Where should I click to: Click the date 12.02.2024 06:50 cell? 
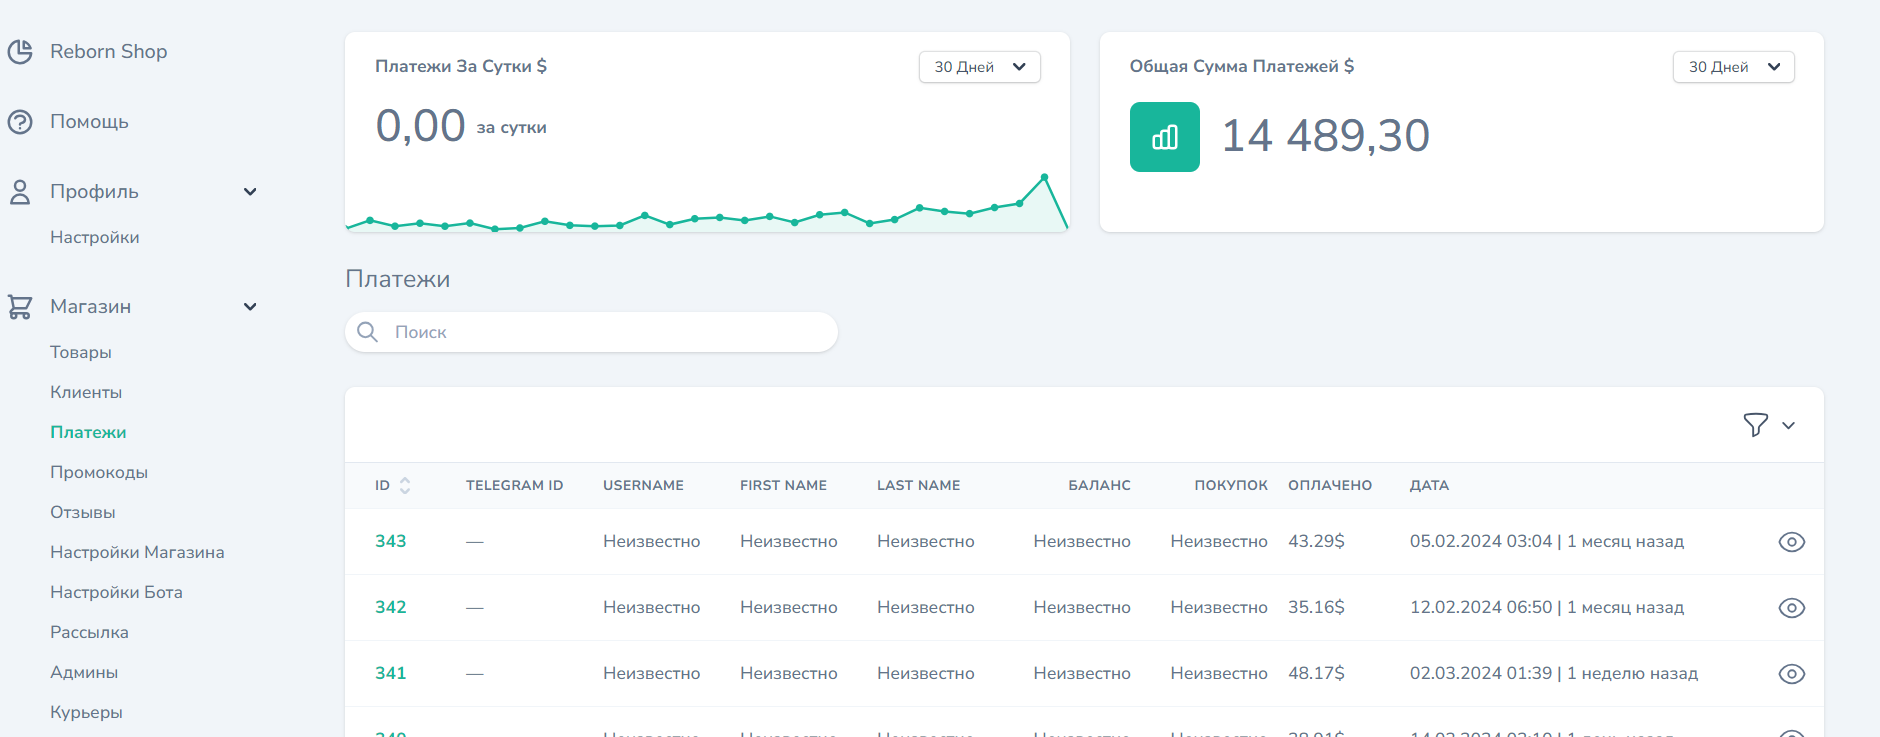(1547, 607)
